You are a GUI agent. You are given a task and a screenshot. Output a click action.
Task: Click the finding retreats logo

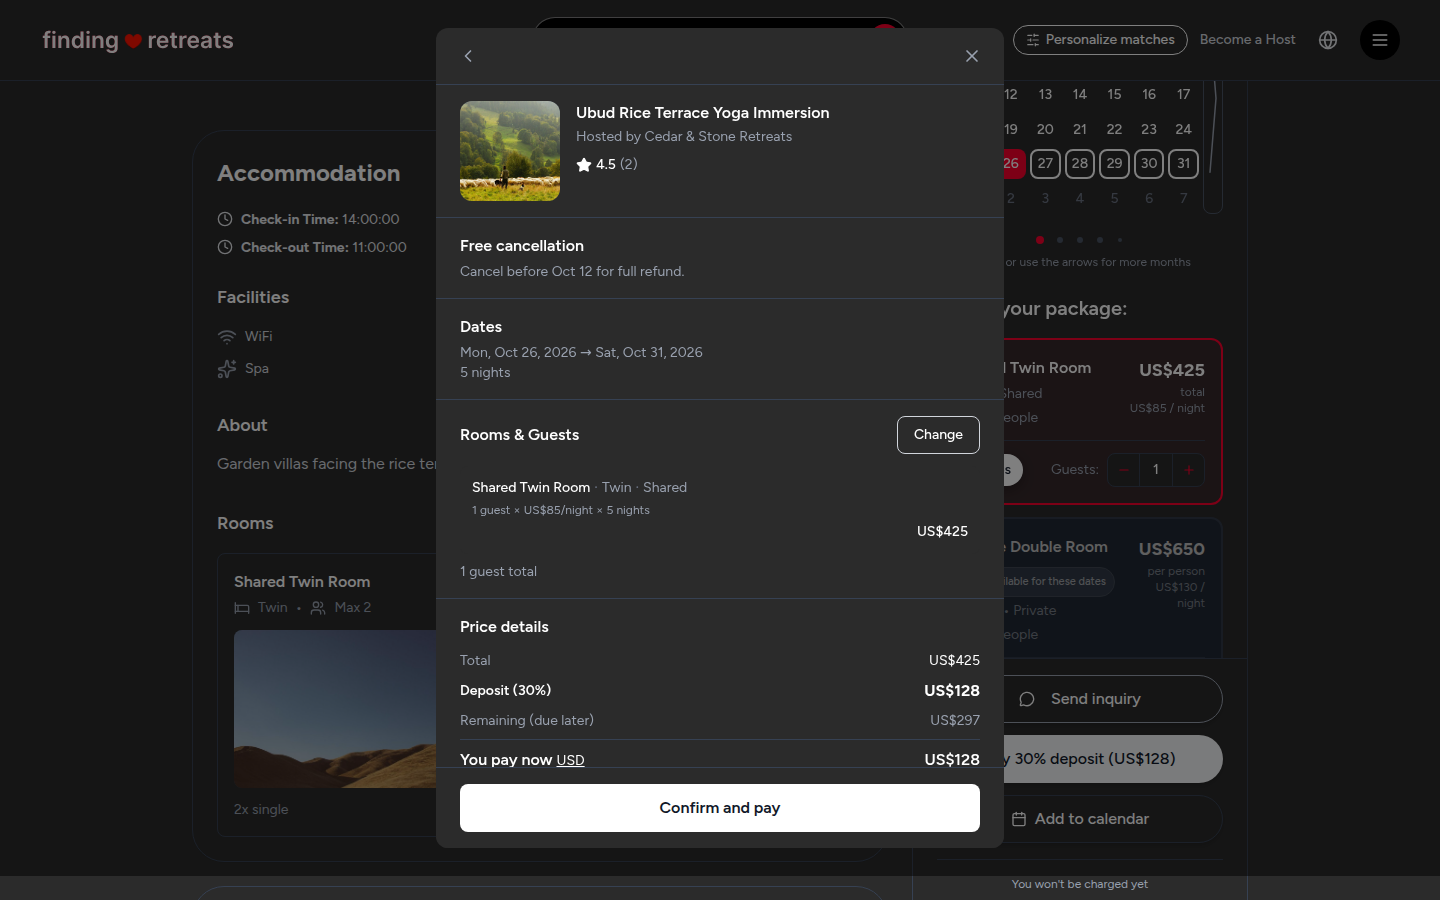click(x=138, y=40)
